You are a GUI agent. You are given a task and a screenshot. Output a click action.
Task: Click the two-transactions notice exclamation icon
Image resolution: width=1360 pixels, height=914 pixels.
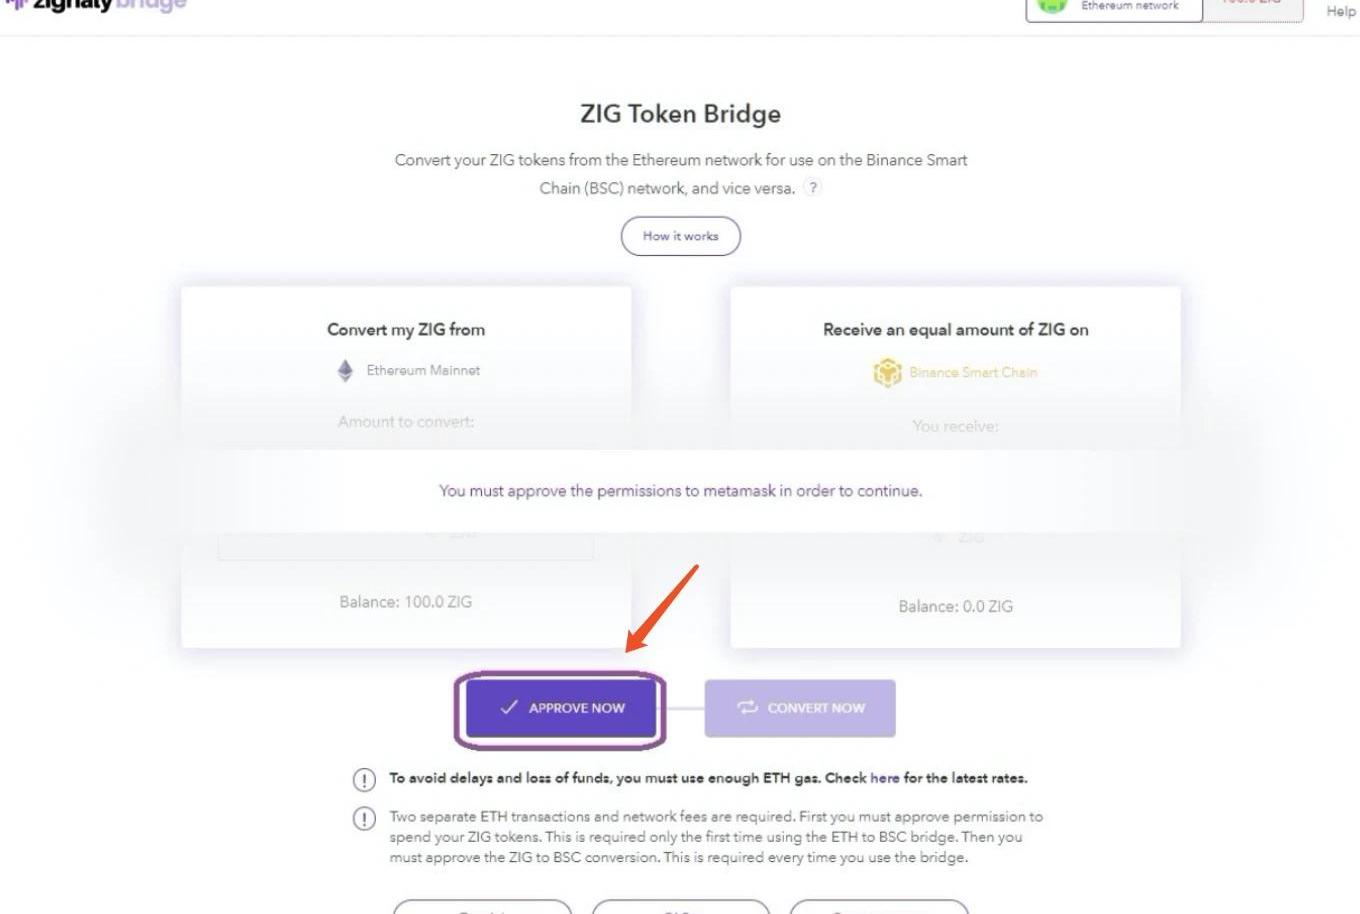(364, 818)
